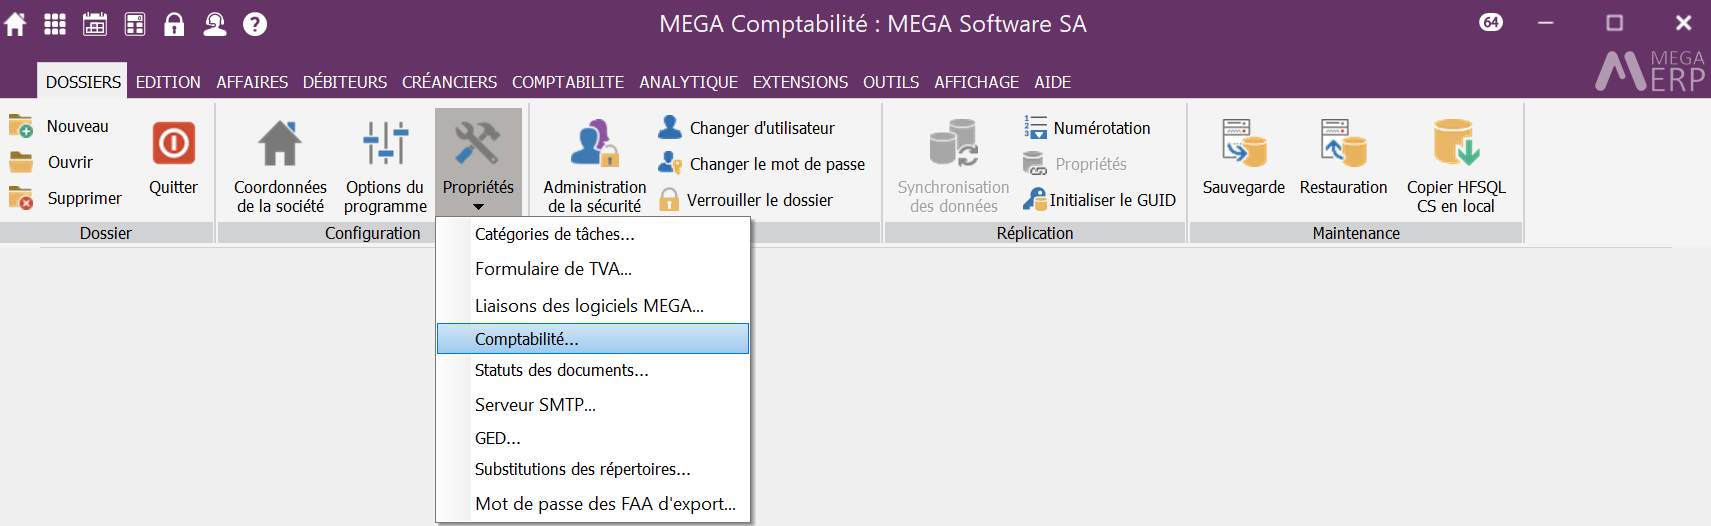The width and height of the screenshot is (1711, 526).
Task: Click the red Quitter power icon
Action: (173, 144)
